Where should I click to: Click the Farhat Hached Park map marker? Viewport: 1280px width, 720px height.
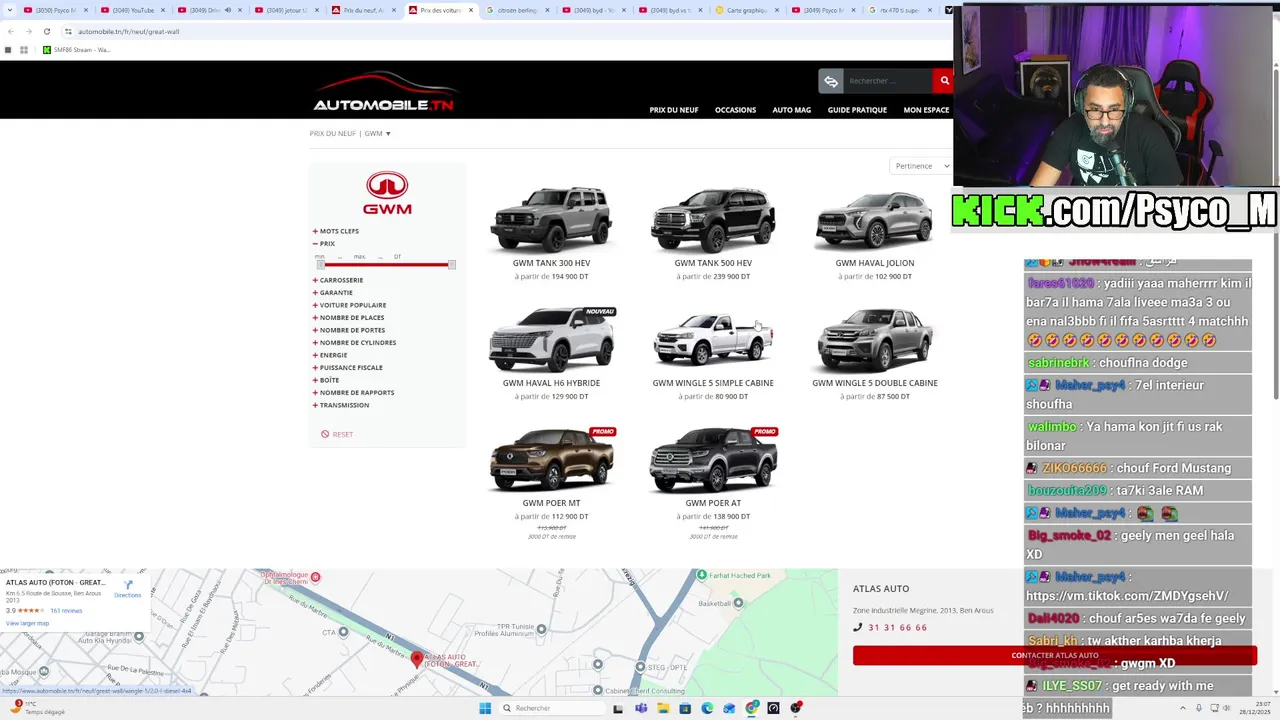pos(701,575)
